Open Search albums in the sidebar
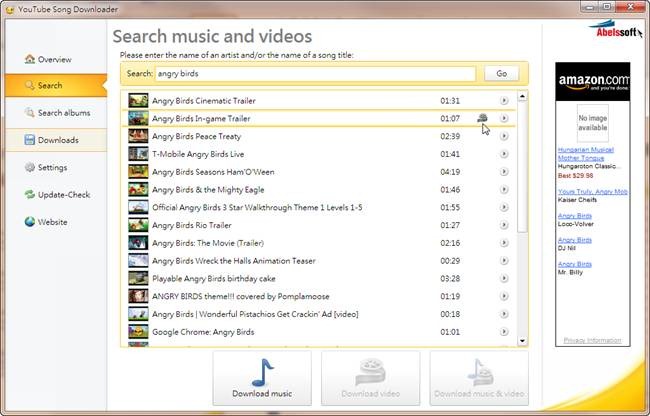 [x=56, y=113]
